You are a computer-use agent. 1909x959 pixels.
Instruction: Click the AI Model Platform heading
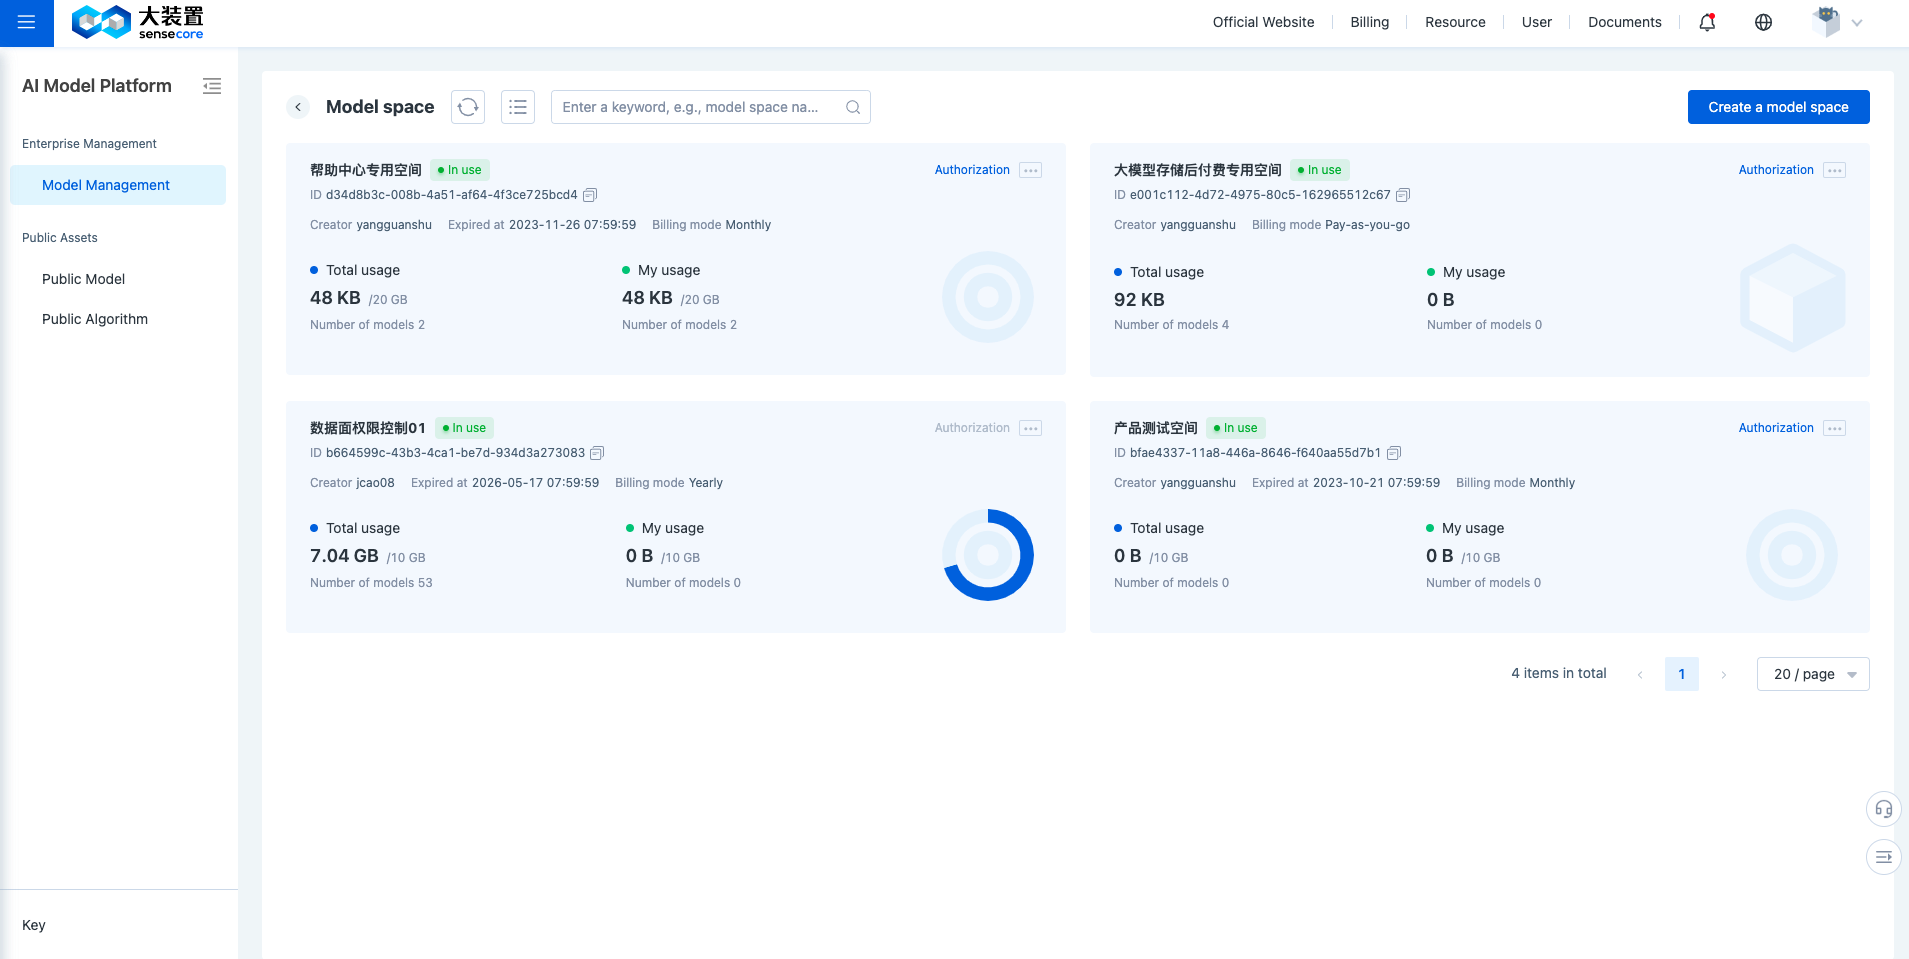tap(97, 86)
